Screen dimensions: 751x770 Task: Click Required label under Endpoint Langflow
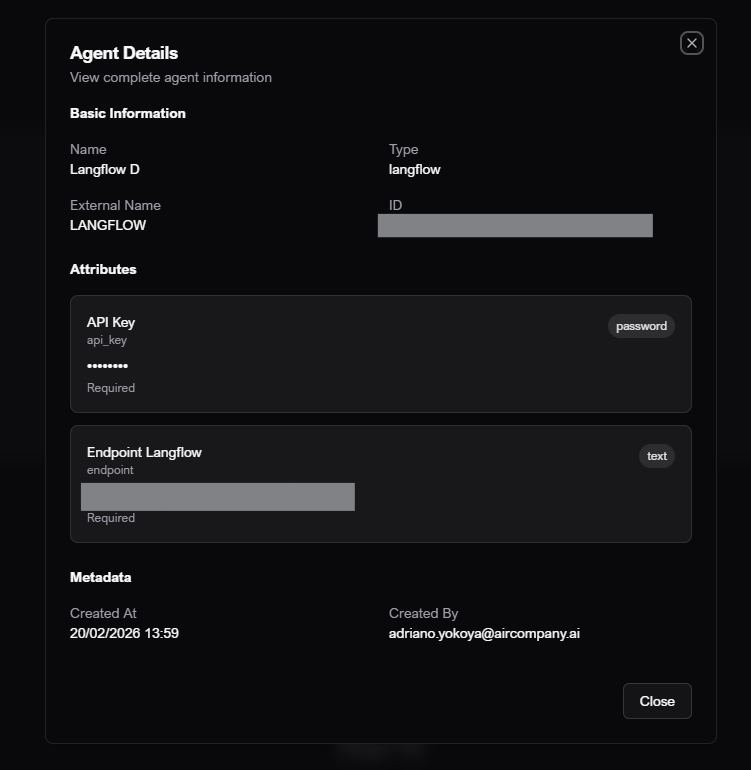tap(111, 518)
